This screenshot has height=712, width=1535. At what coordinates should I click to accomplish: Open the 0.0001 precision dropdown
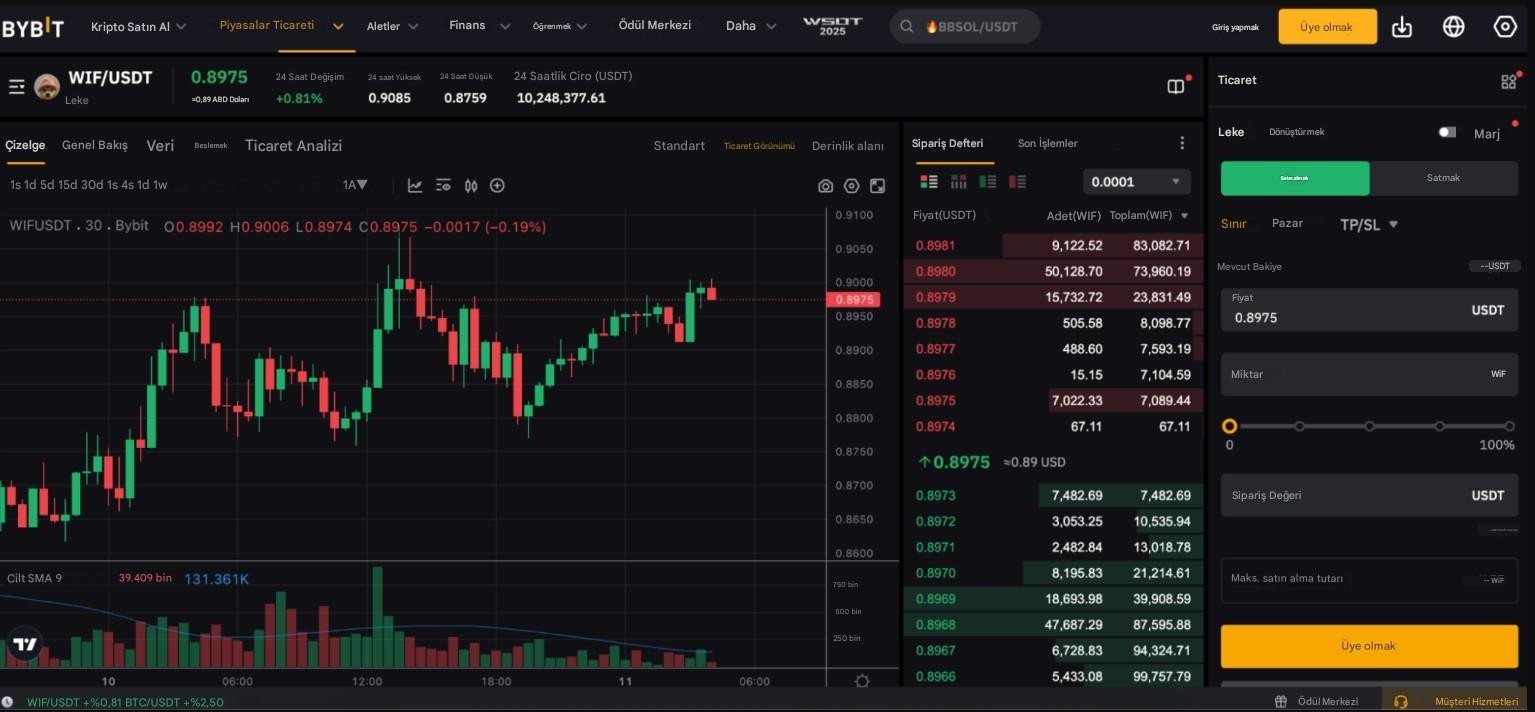click(1135, 181)
